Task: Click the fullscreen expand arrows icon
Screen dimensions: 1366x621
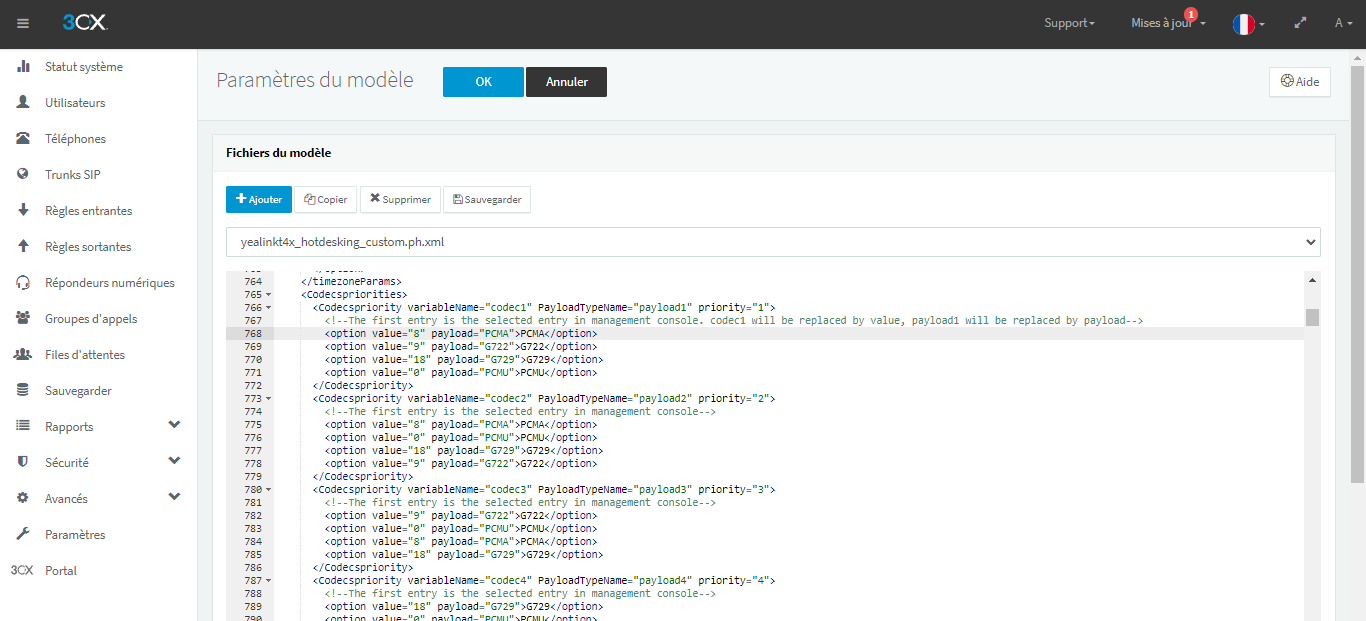Action: [x=1300, y=23]
